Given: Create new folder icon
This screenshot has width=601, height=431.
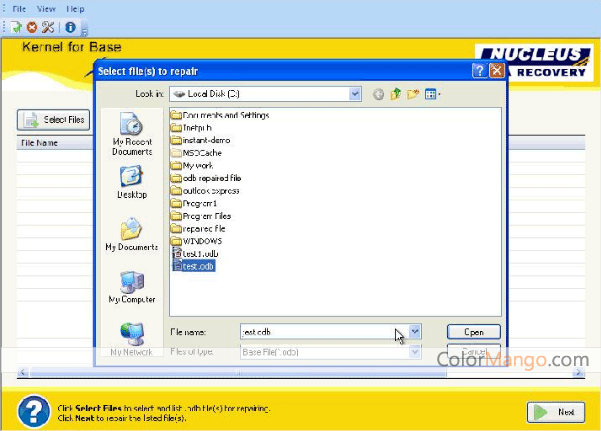Looking at the screenshot, I should (413, 94).
